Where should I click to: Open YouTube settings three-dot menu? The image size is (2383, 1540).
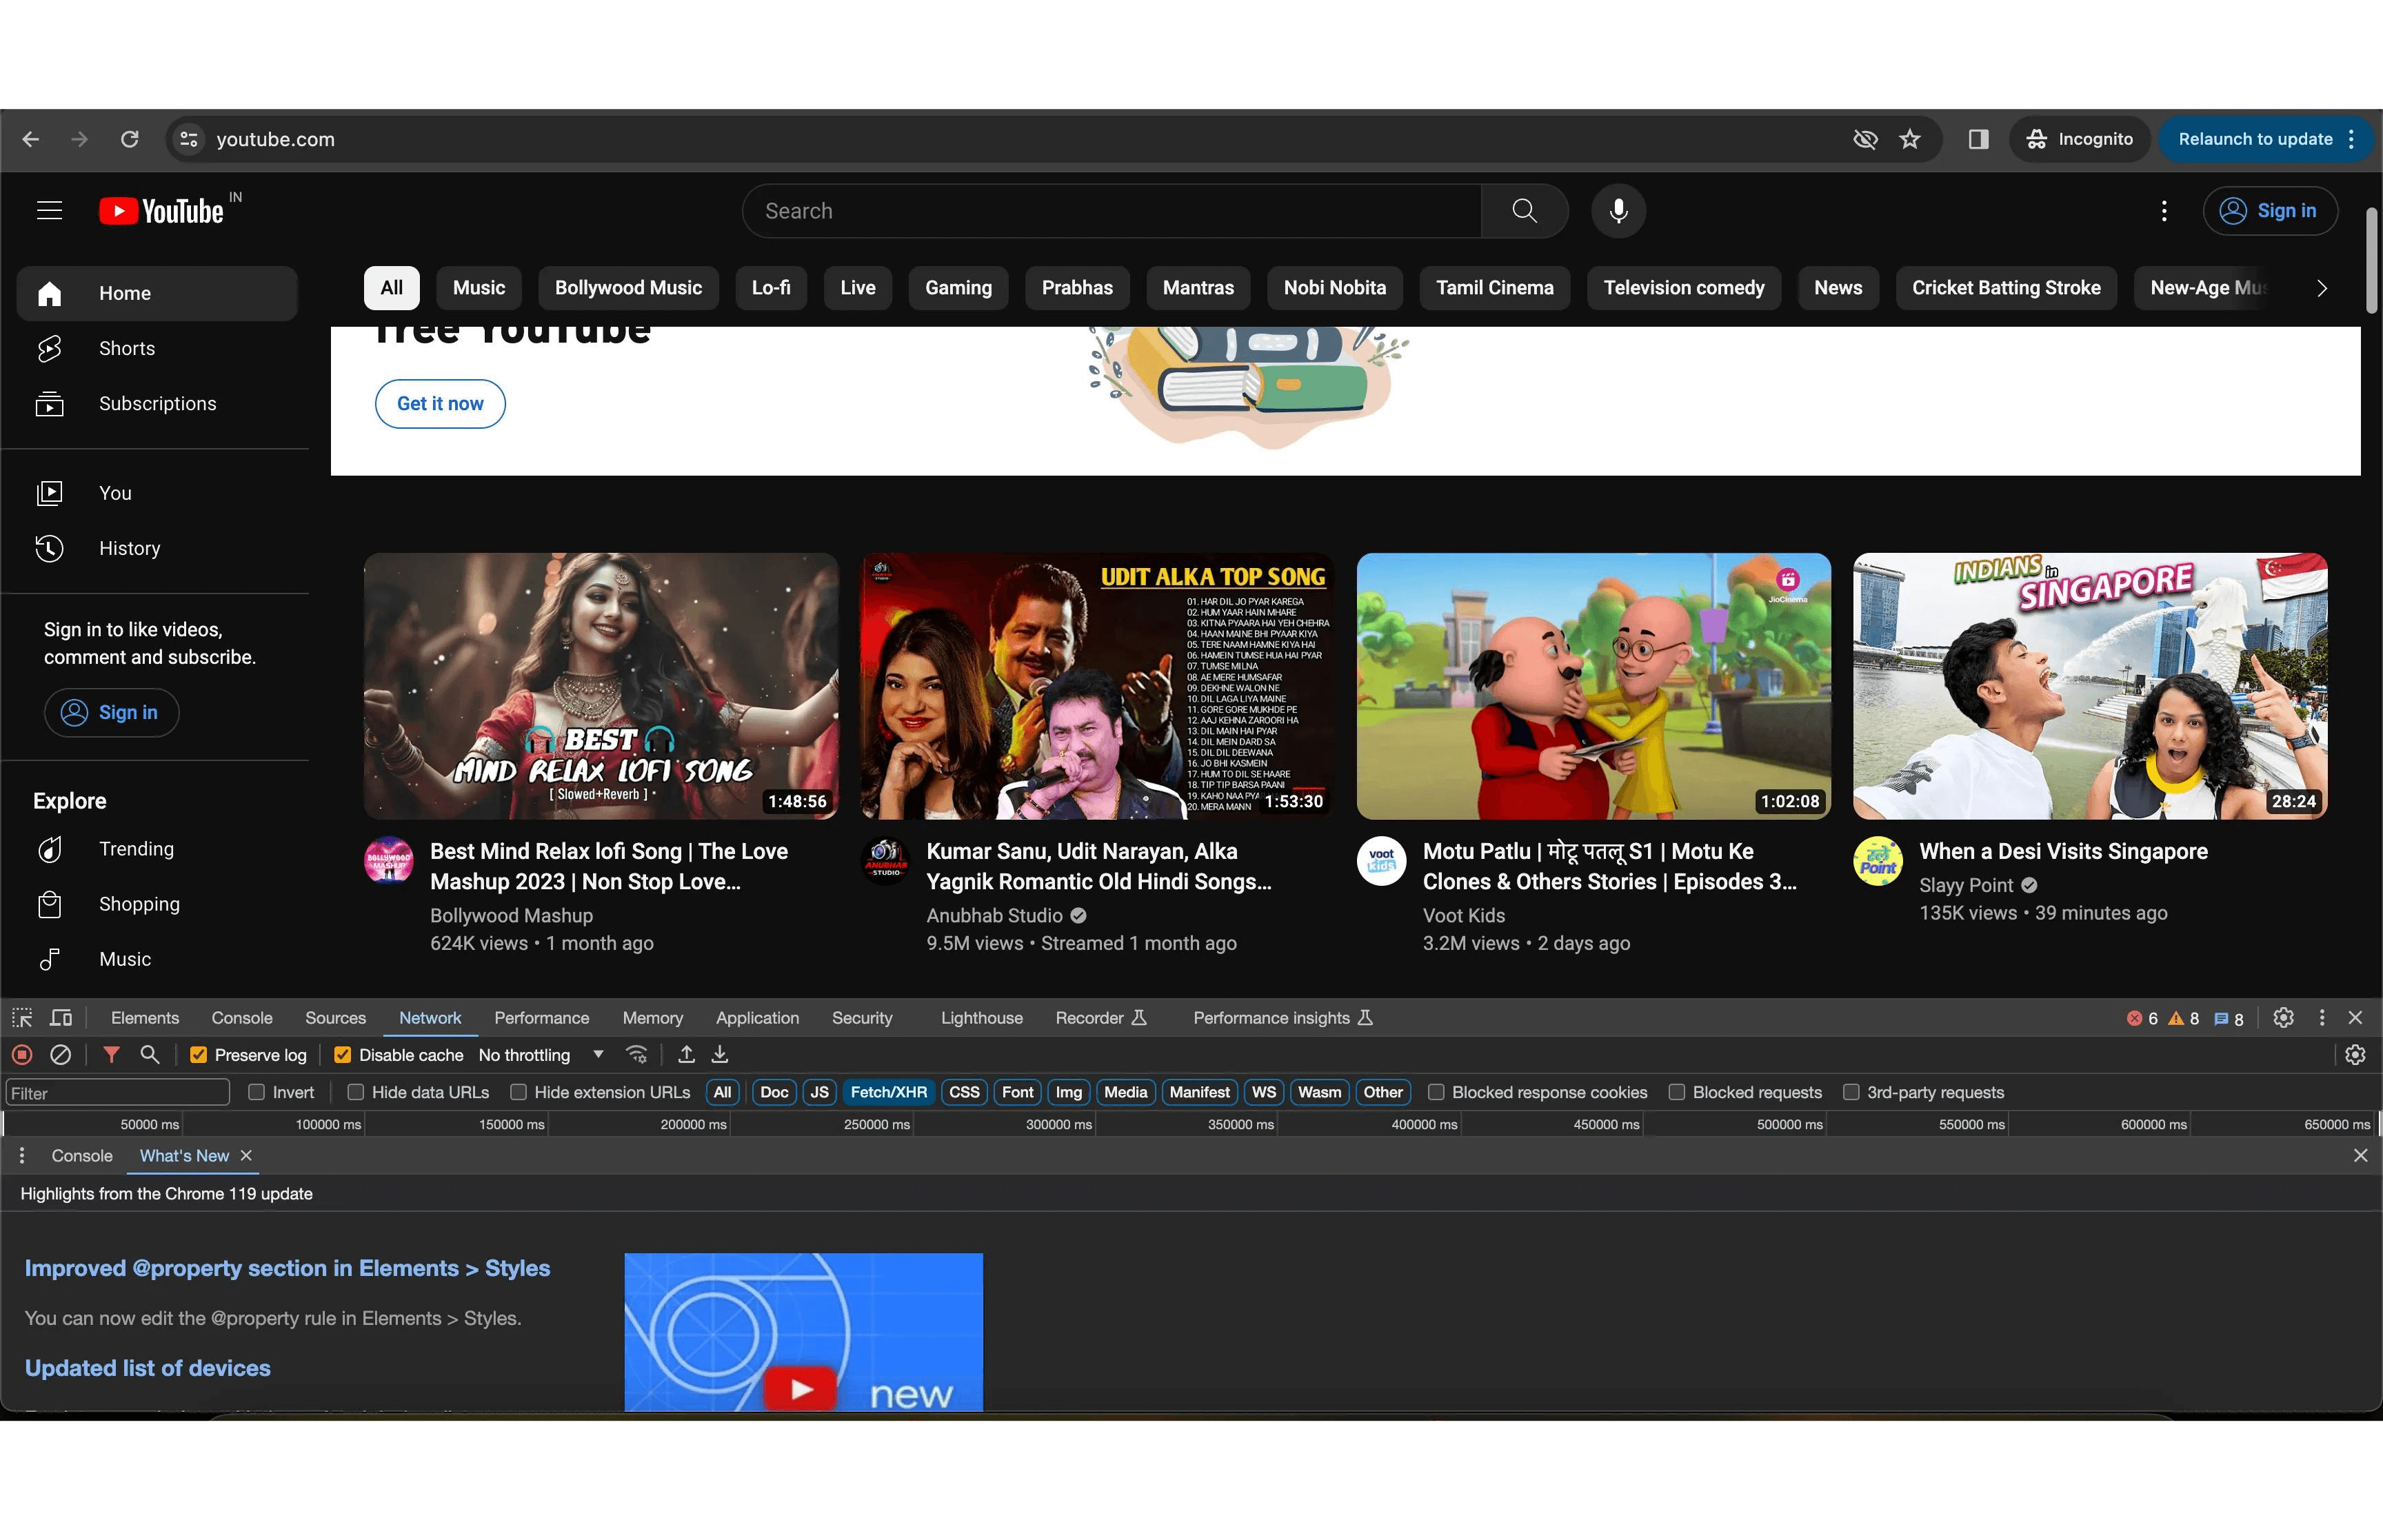click(x=2163, y=211)
